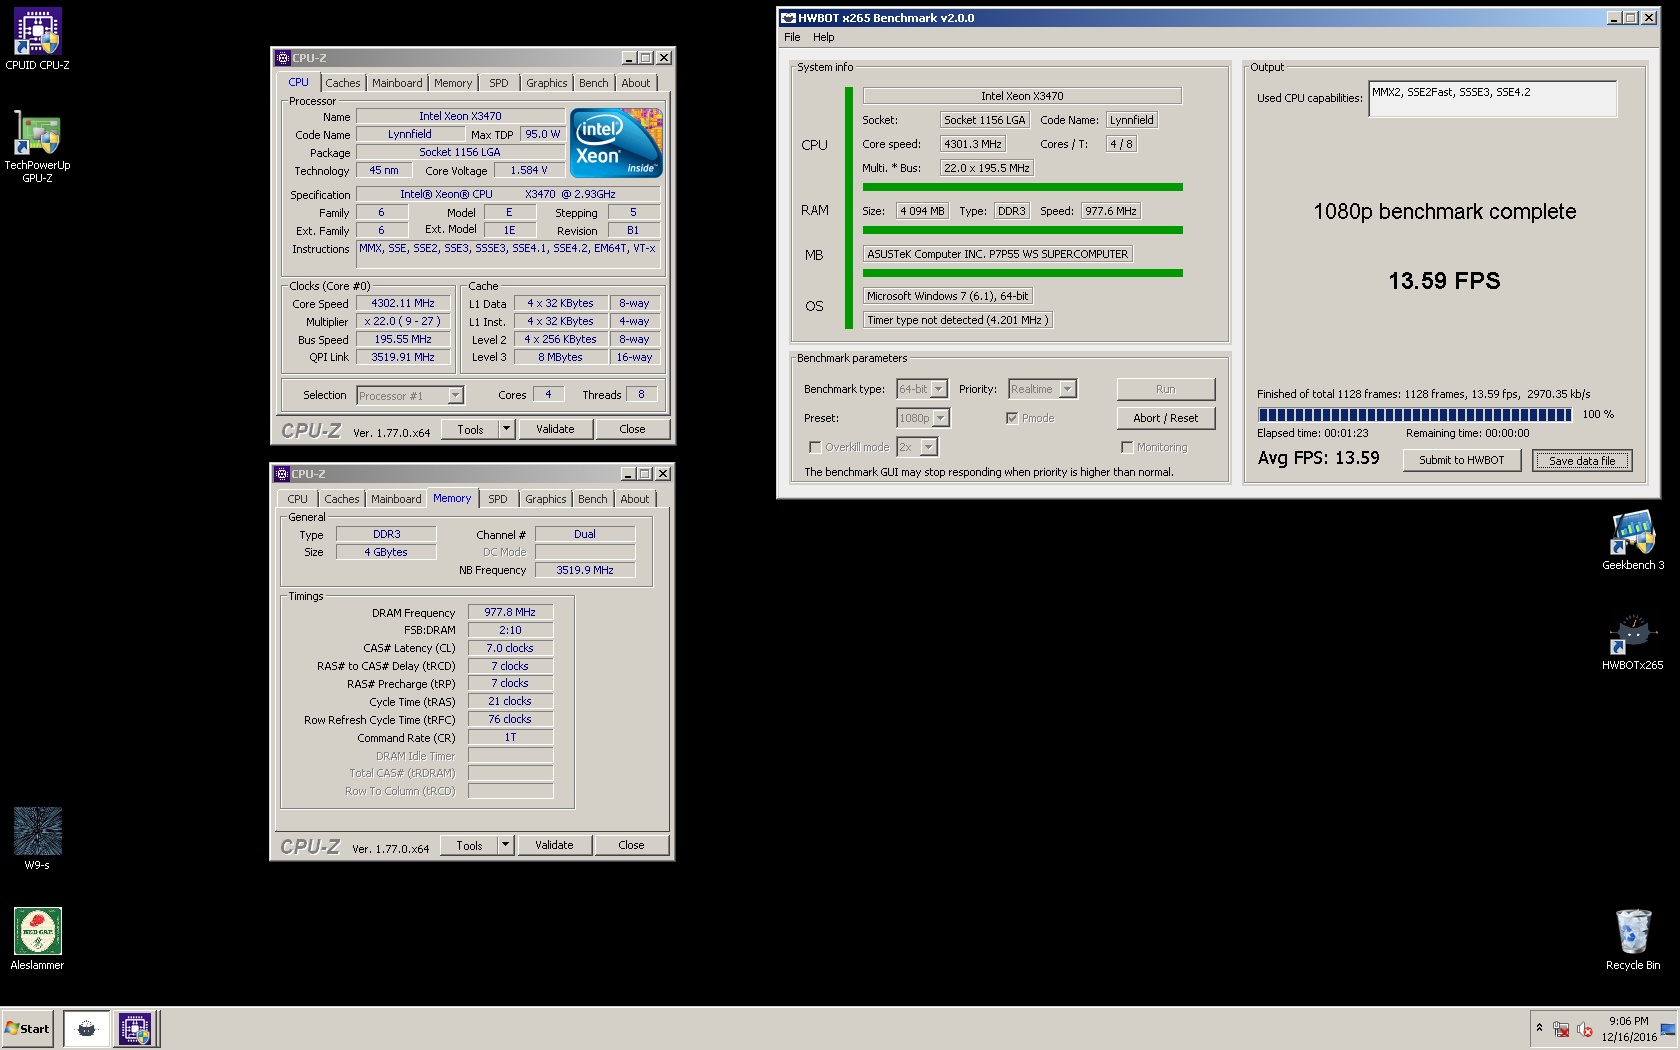Click the Run benchmark button
The height and width of the screenshot is (1050, 1680).
click(x=1166, y=389)
